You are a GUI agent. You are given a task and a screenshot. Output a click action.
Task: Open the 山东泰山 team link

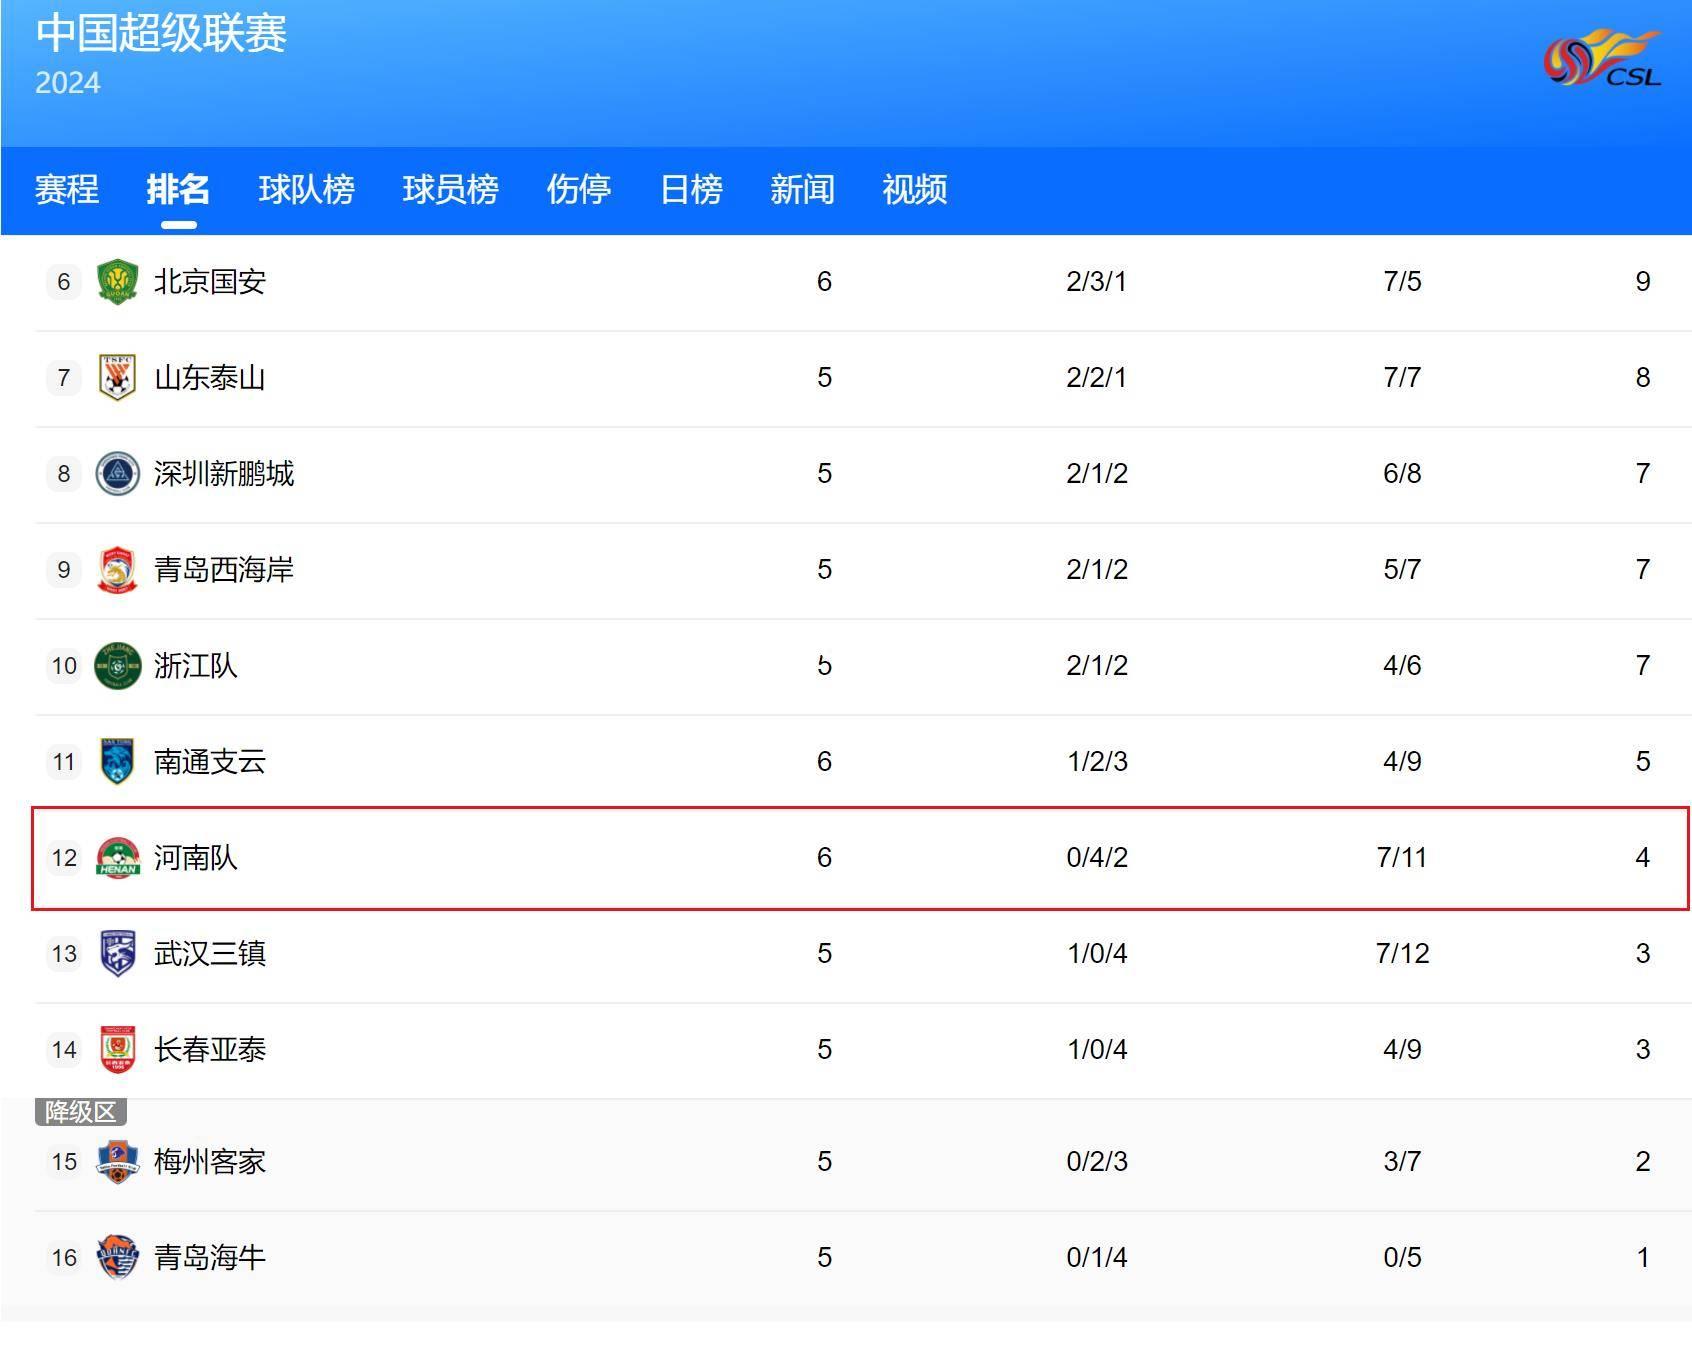(x=209, y=378)
